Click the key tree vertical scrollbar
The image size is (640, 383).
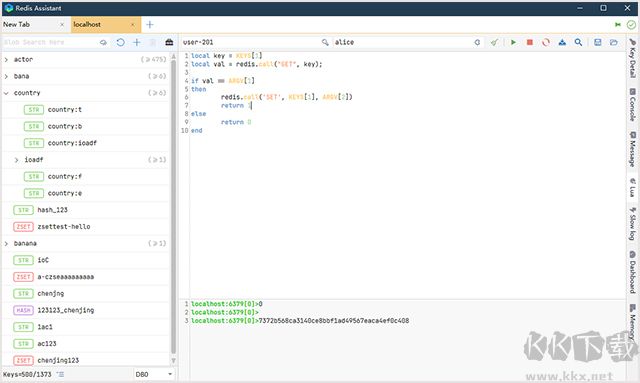(173, 208)
